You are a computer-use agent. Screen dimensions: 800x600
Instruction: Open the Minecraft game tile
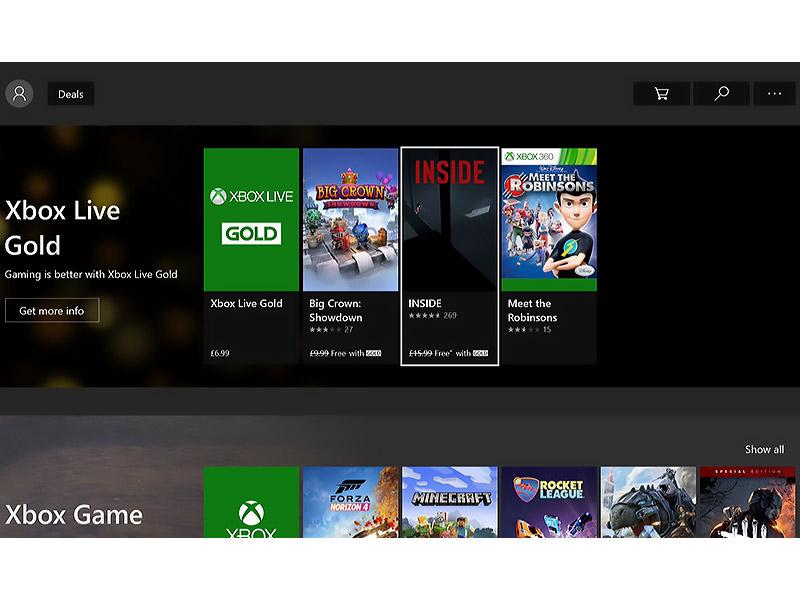point(449,502)
